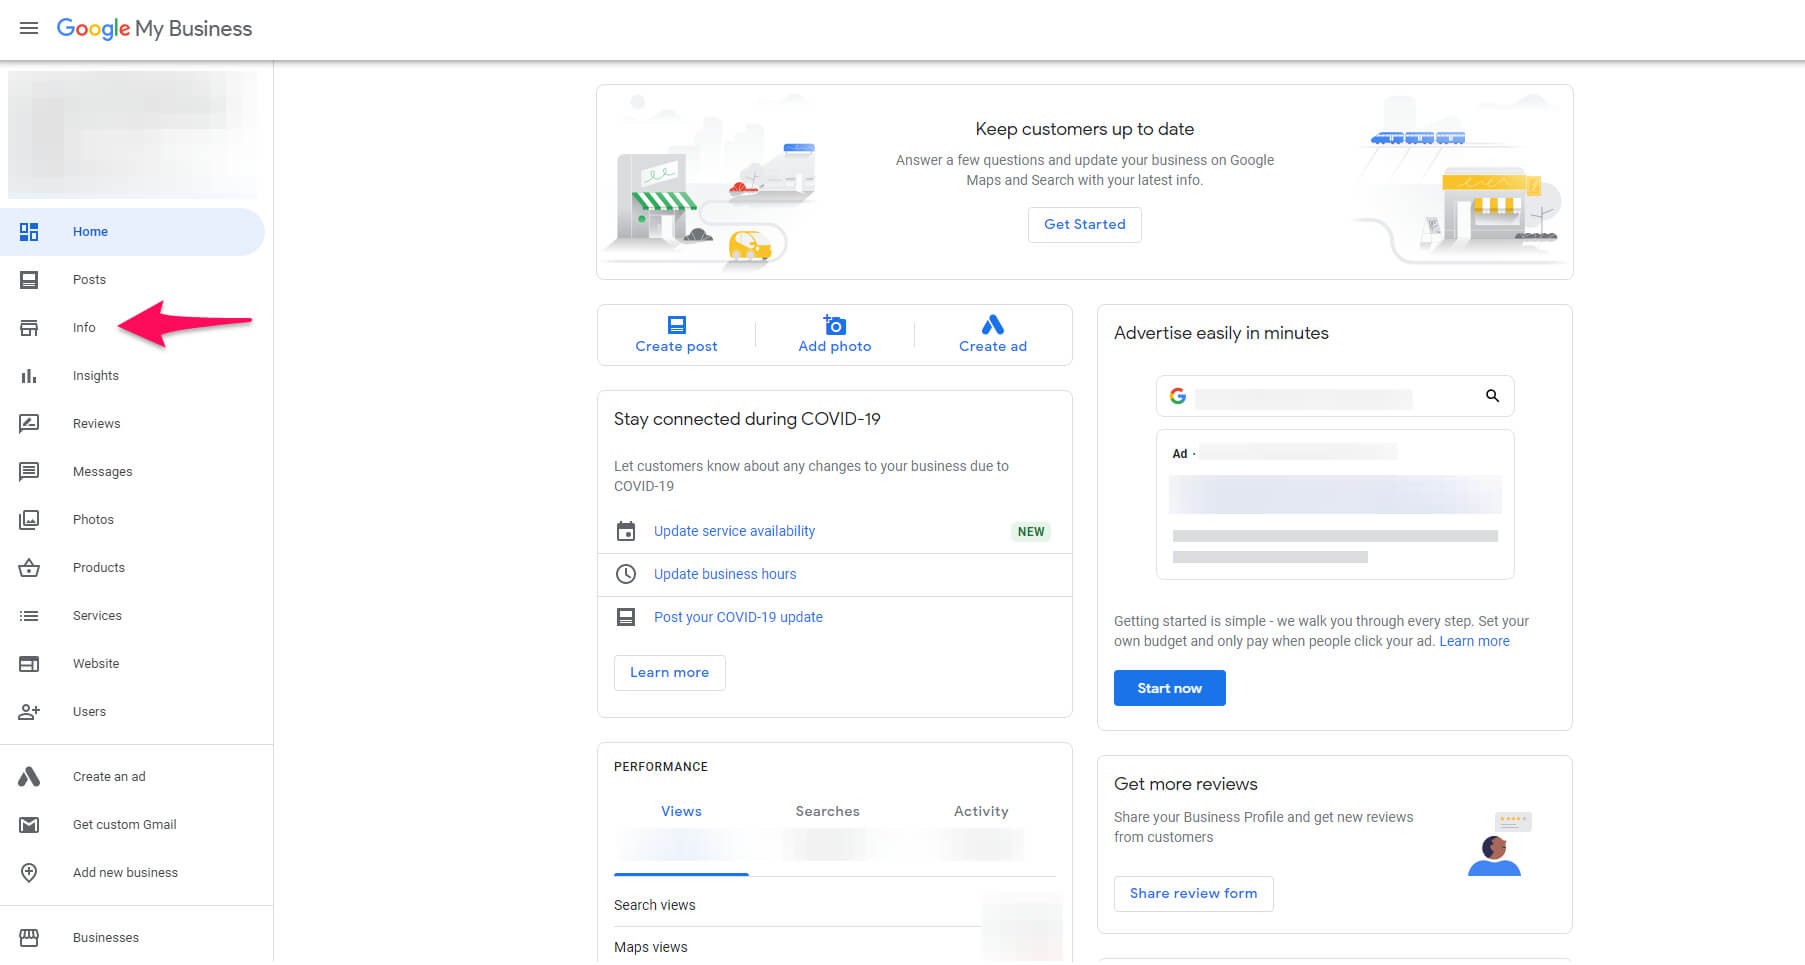This screenshot has height=965, width=1805.
Task: Switch to the Activity tab
Action: [980, 811]
